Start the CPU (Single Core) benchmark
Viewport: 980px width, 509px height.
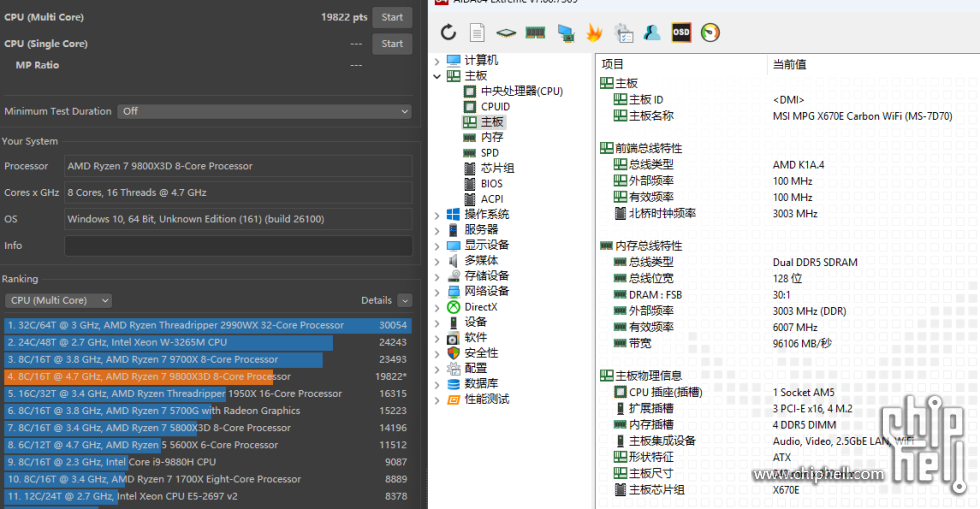[392, 44]
